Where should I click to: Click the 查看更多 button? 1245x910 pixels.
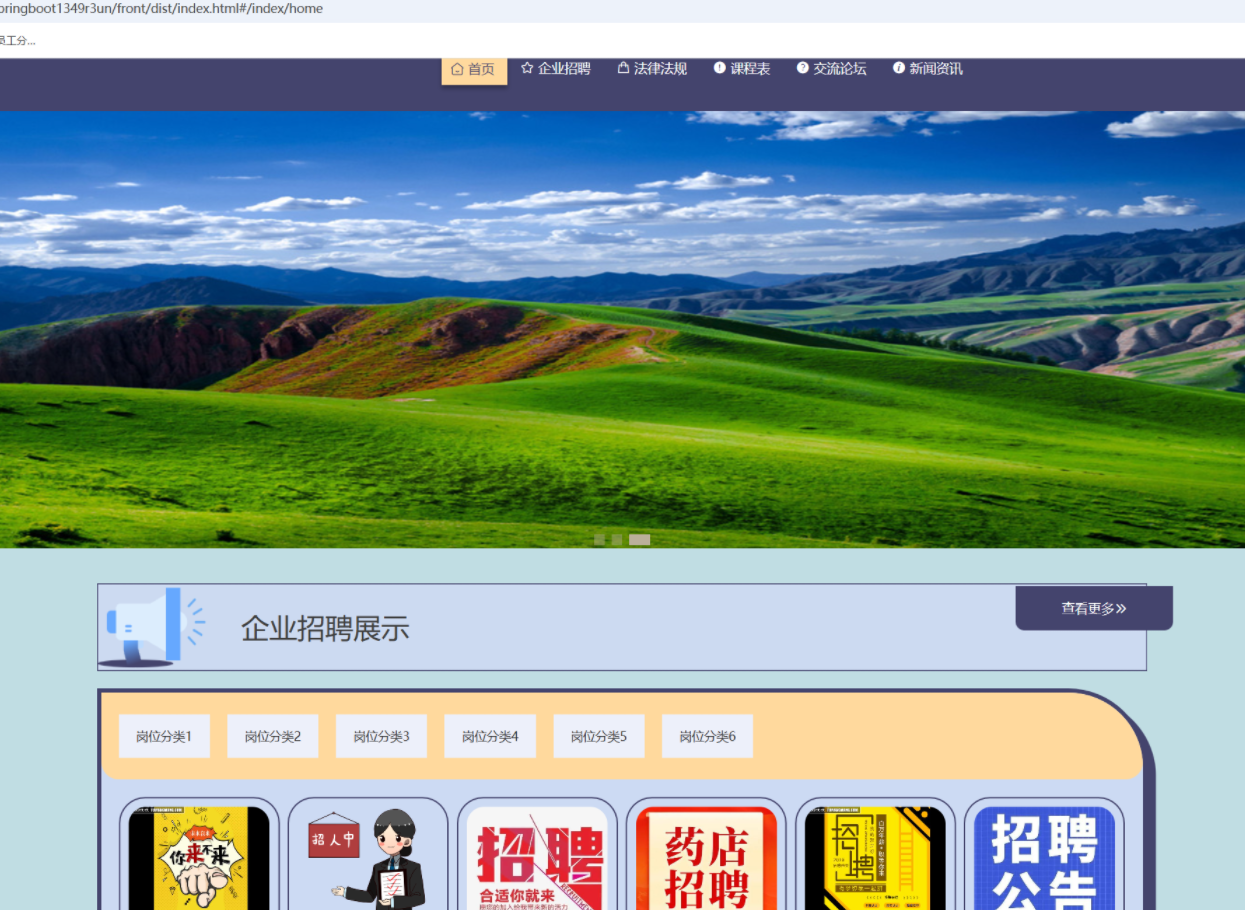coord(1093,608)
